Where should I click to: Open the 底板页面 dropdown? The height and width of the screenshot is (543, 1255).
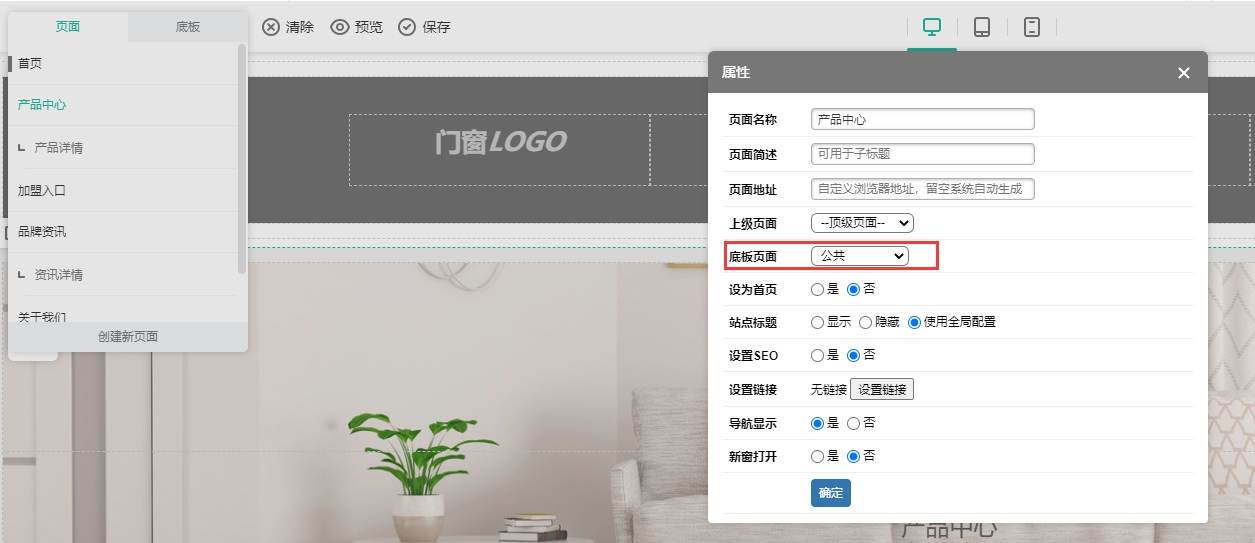[x=859, y=256]
